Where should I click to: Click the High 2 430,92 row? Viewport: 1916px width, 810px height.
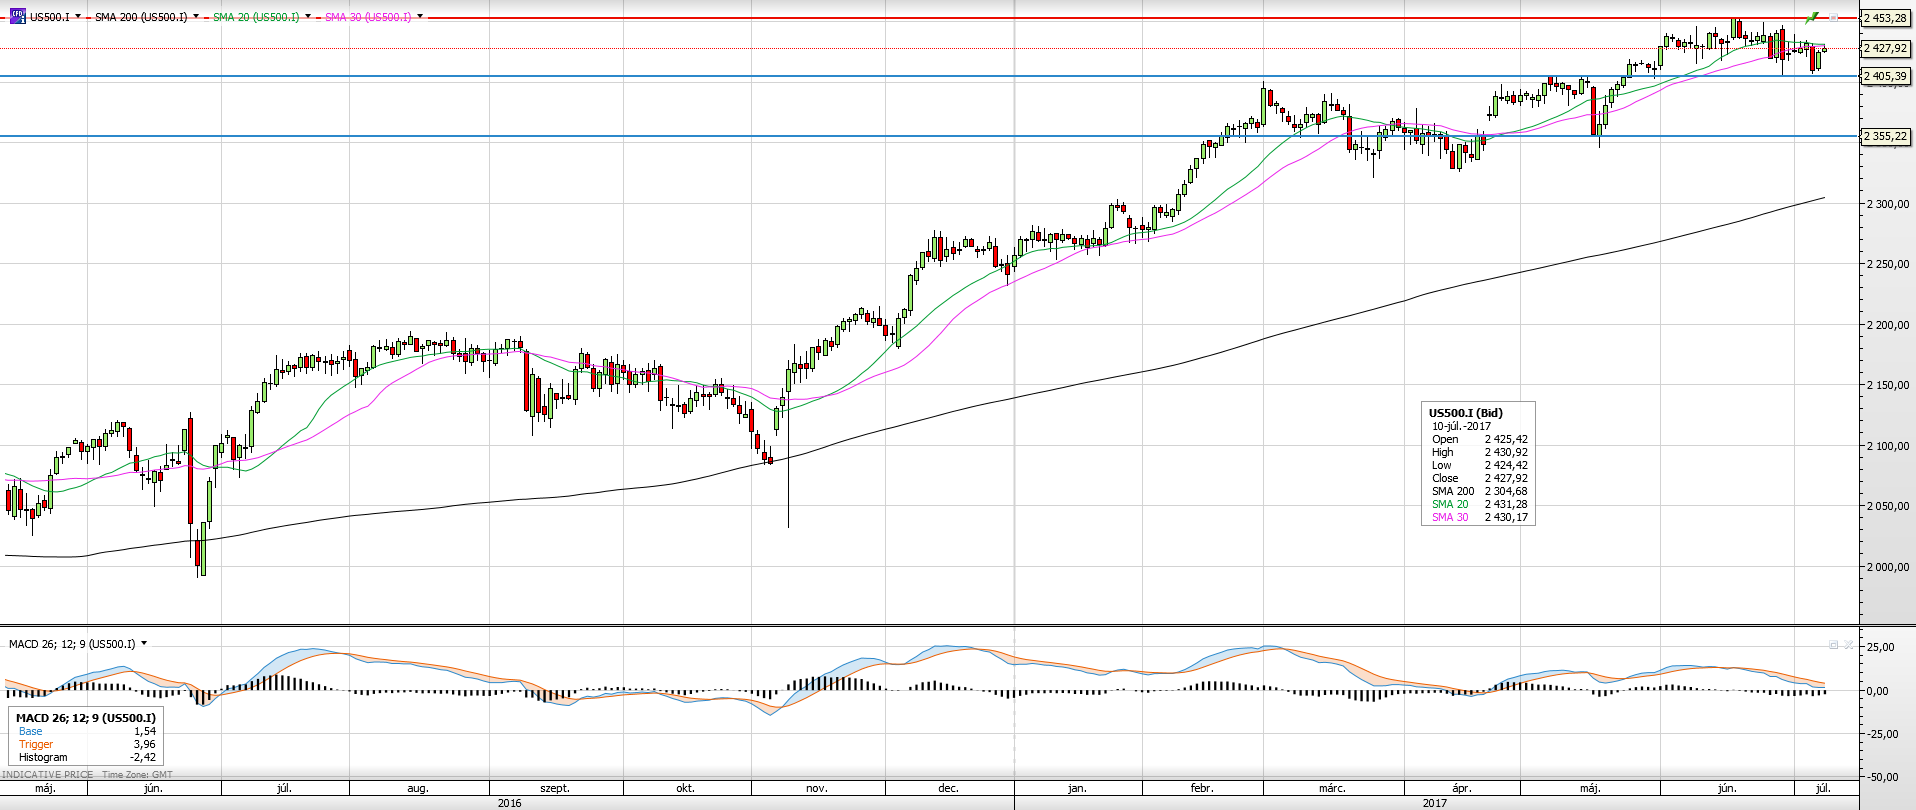pyautogui.click(x=1479, y=452)
